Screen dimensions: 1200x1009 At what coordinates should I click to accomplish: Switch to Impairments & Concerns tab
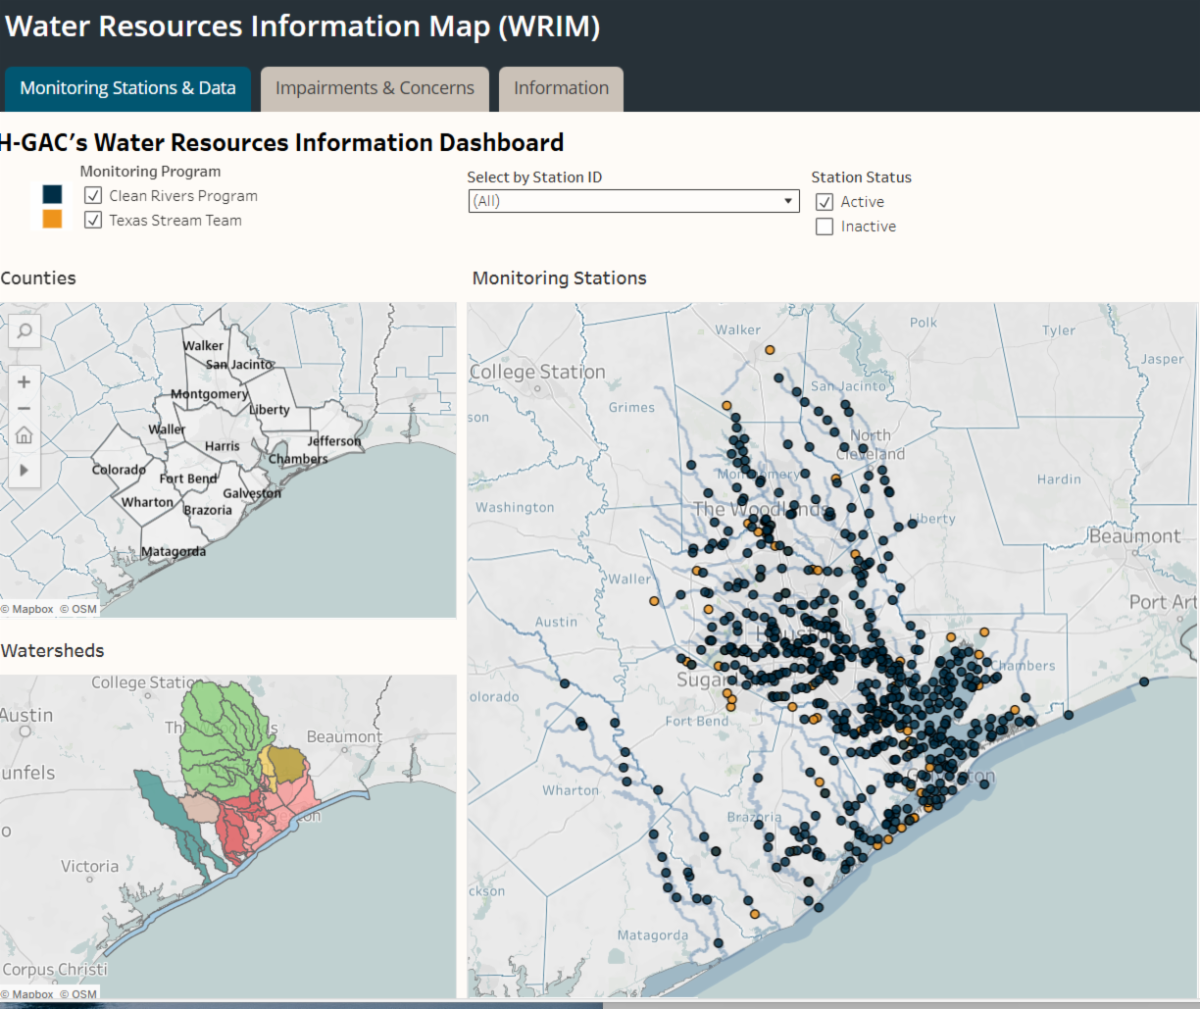[375, 88]
